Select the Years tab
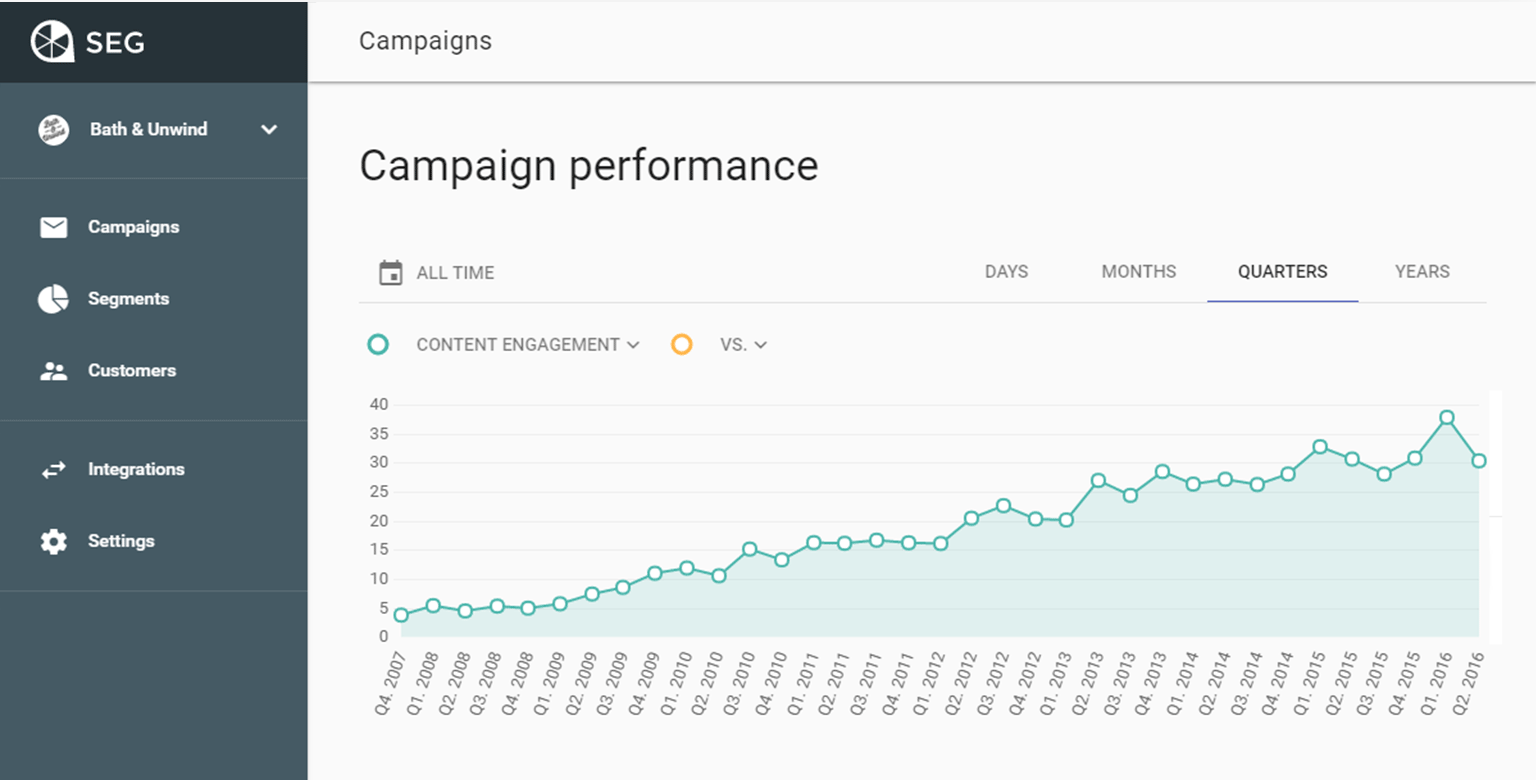Image resolution: width=1536 pixels, height=780 pixels. 1422,272
